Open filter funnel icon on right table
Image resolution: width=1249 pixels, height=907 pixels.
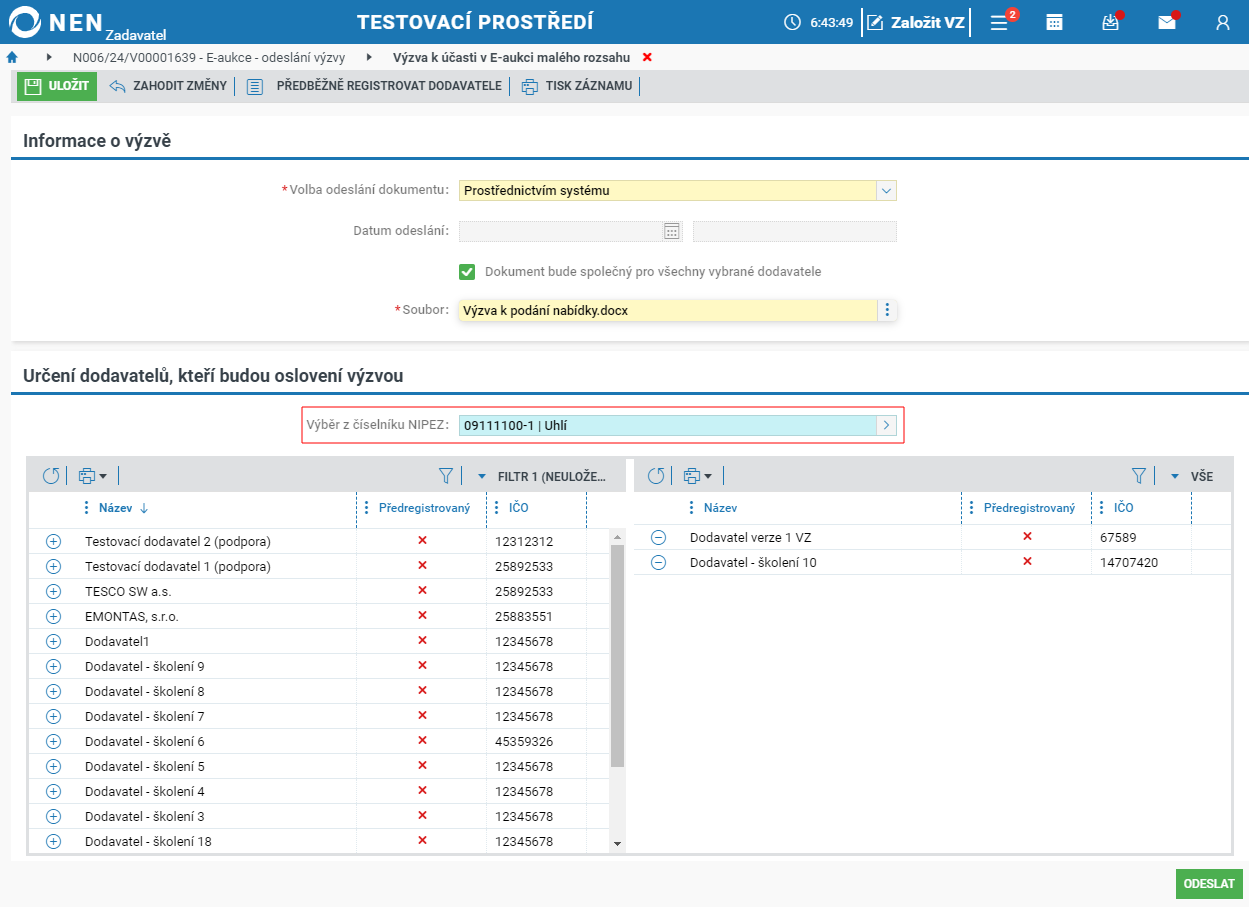click(x=1138, y=476)
